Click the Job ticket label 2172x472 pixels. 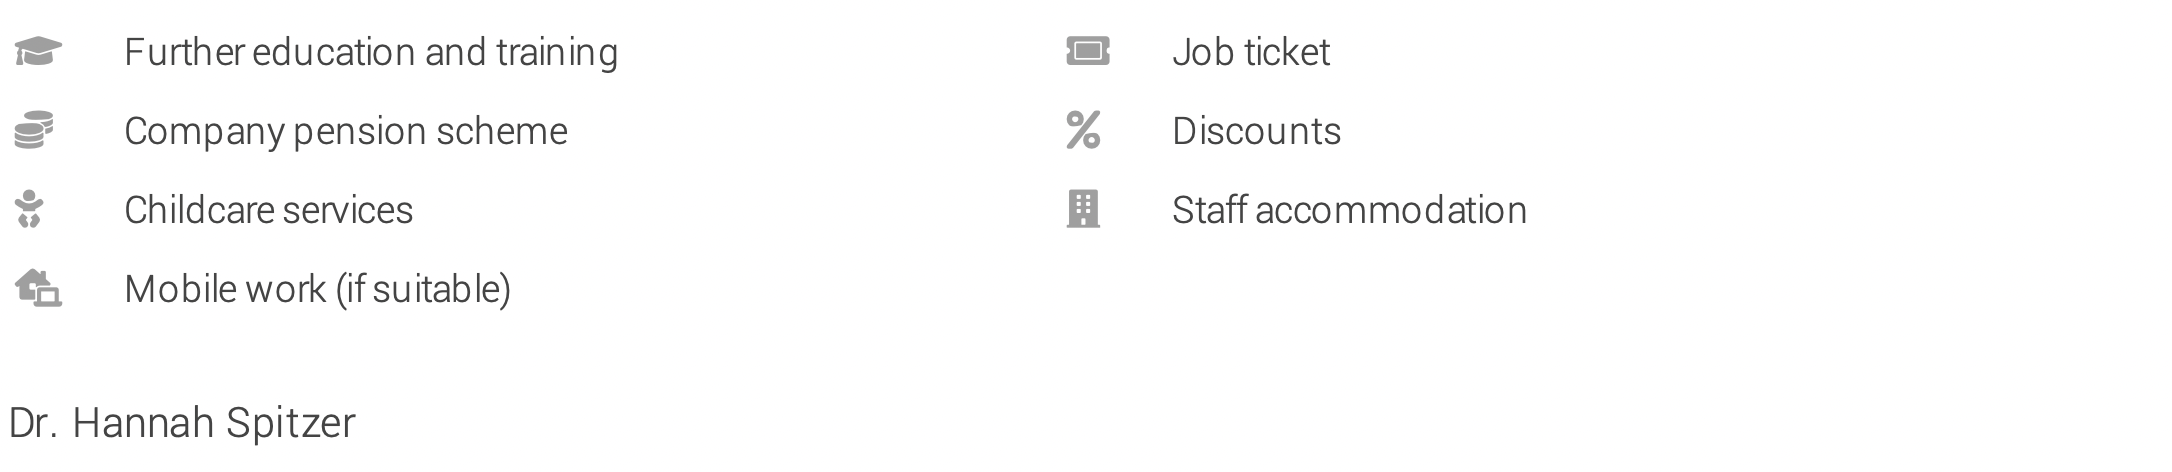[x=1251, y=52]
